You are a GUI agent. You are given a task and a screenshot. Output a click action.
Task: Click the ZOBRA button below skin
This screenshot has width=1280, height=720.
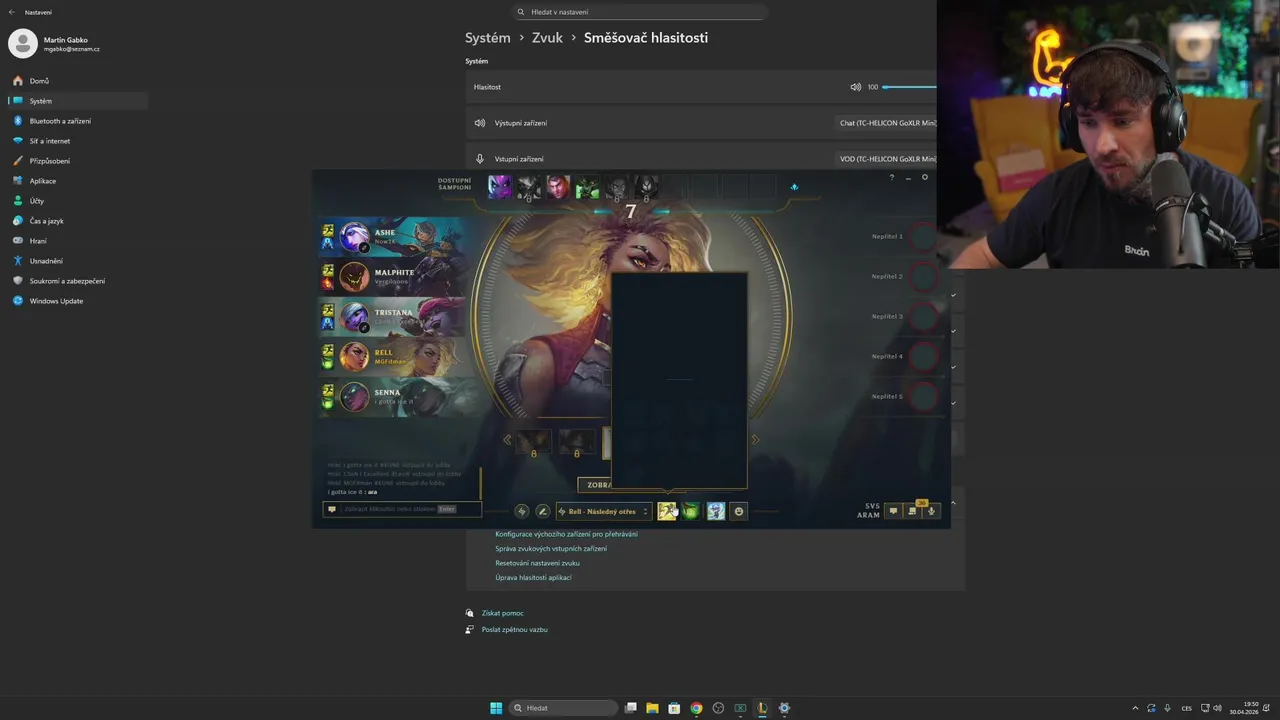596,485
